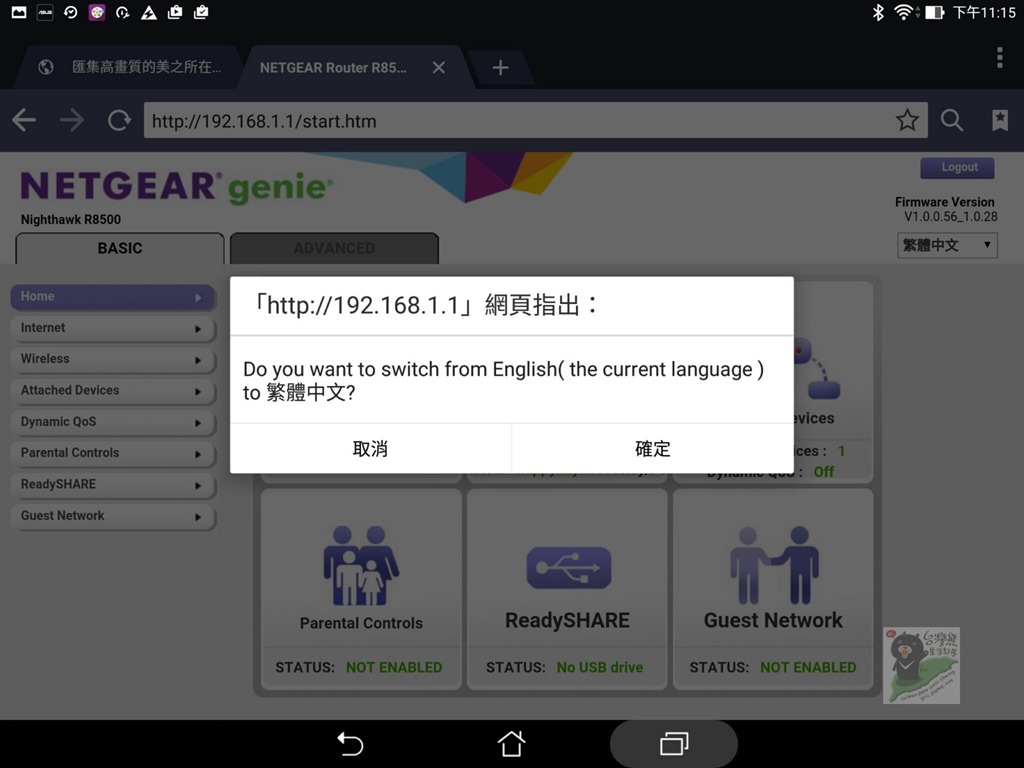Open Dynamic QoS in the sidebar

[112, 423]
